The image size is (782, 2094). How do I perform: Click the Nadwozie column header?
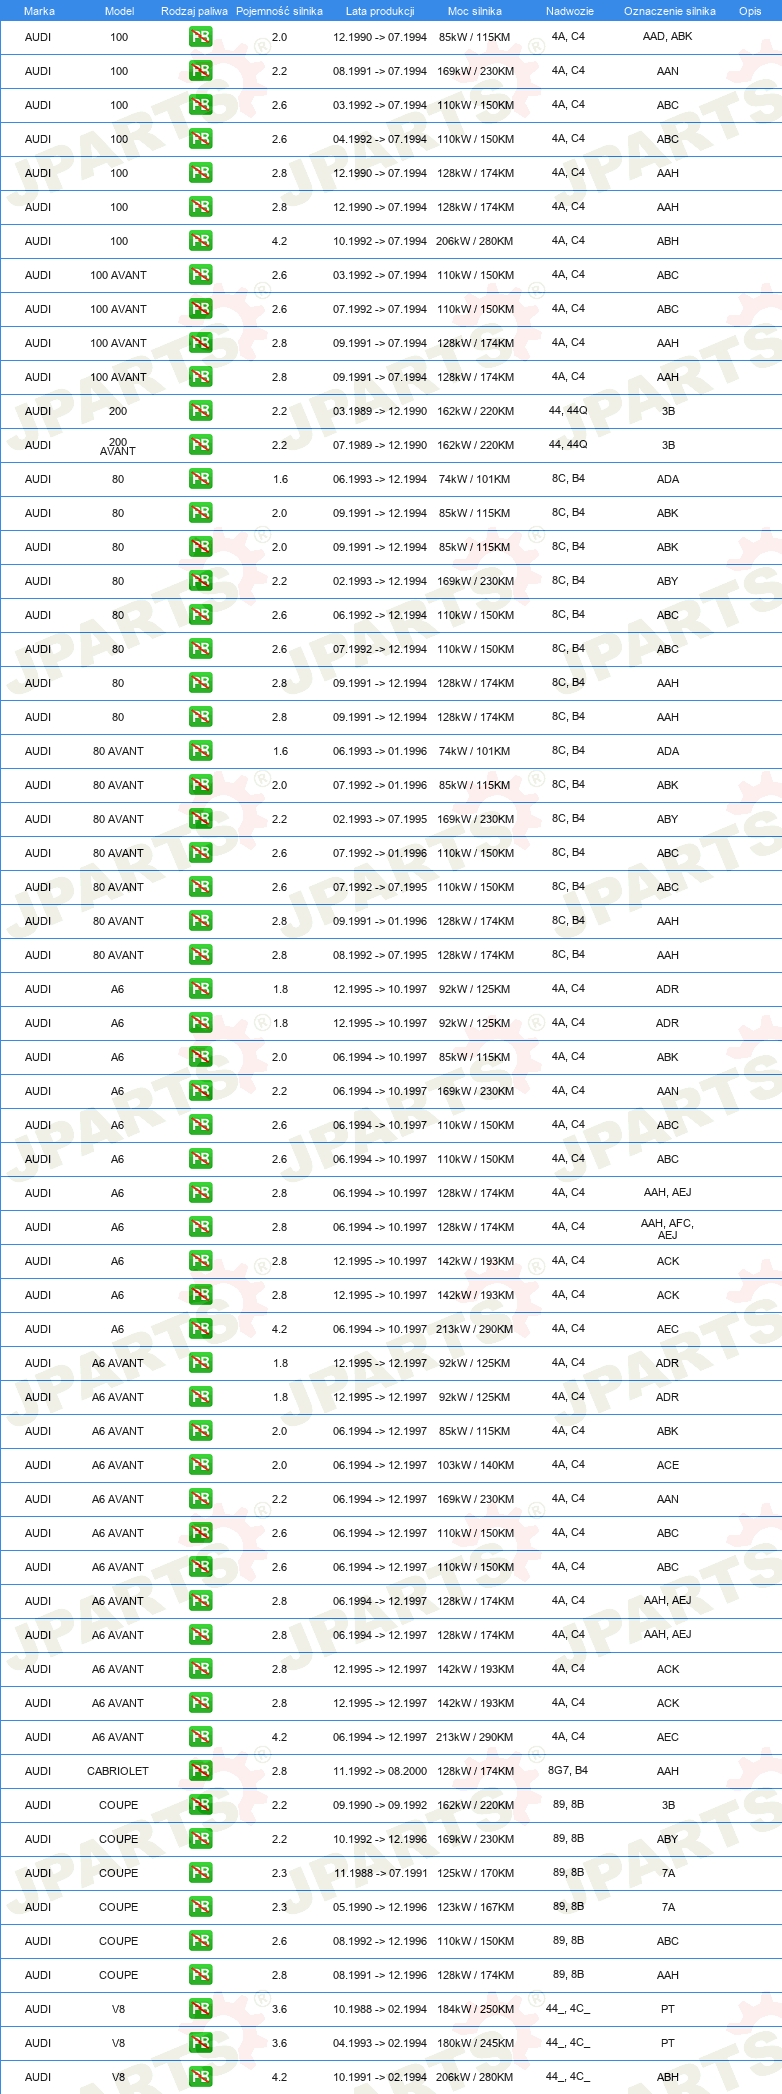570,11
